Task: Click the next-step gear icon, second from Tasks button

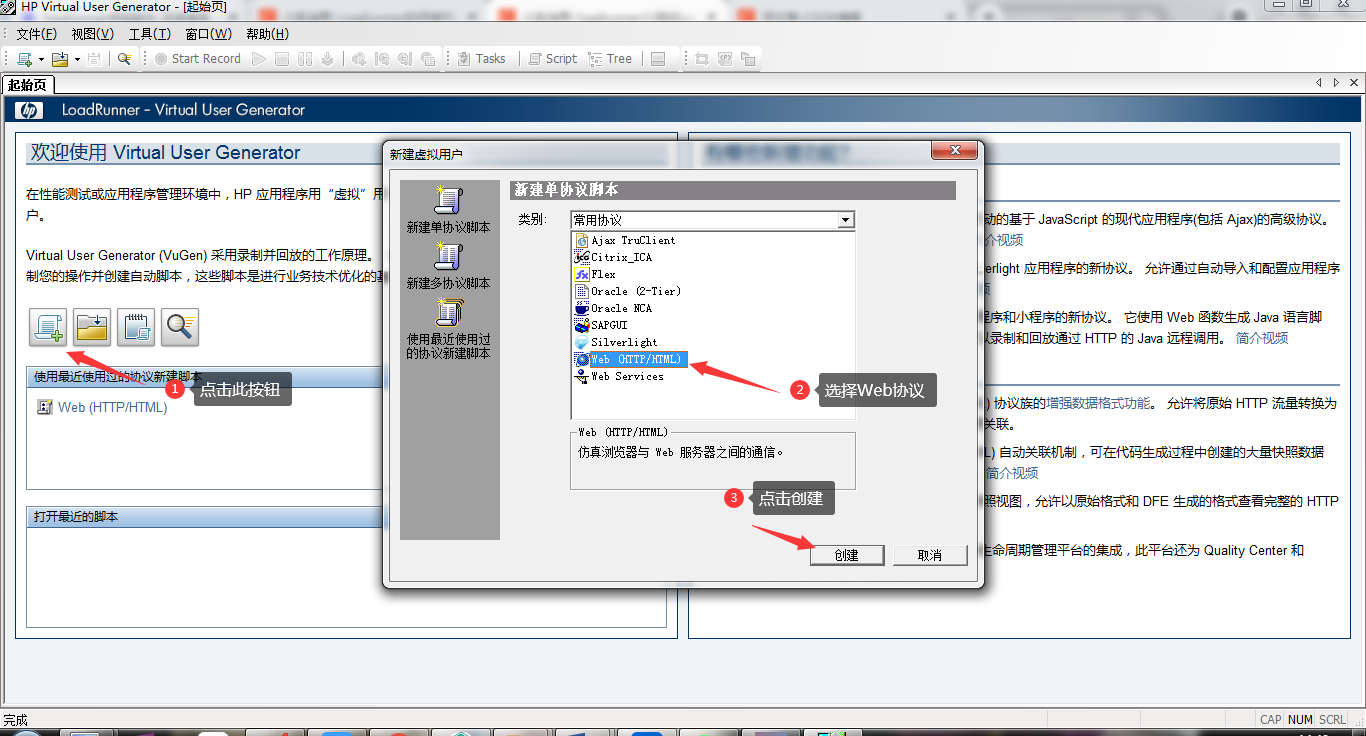Action: [405, 59]
